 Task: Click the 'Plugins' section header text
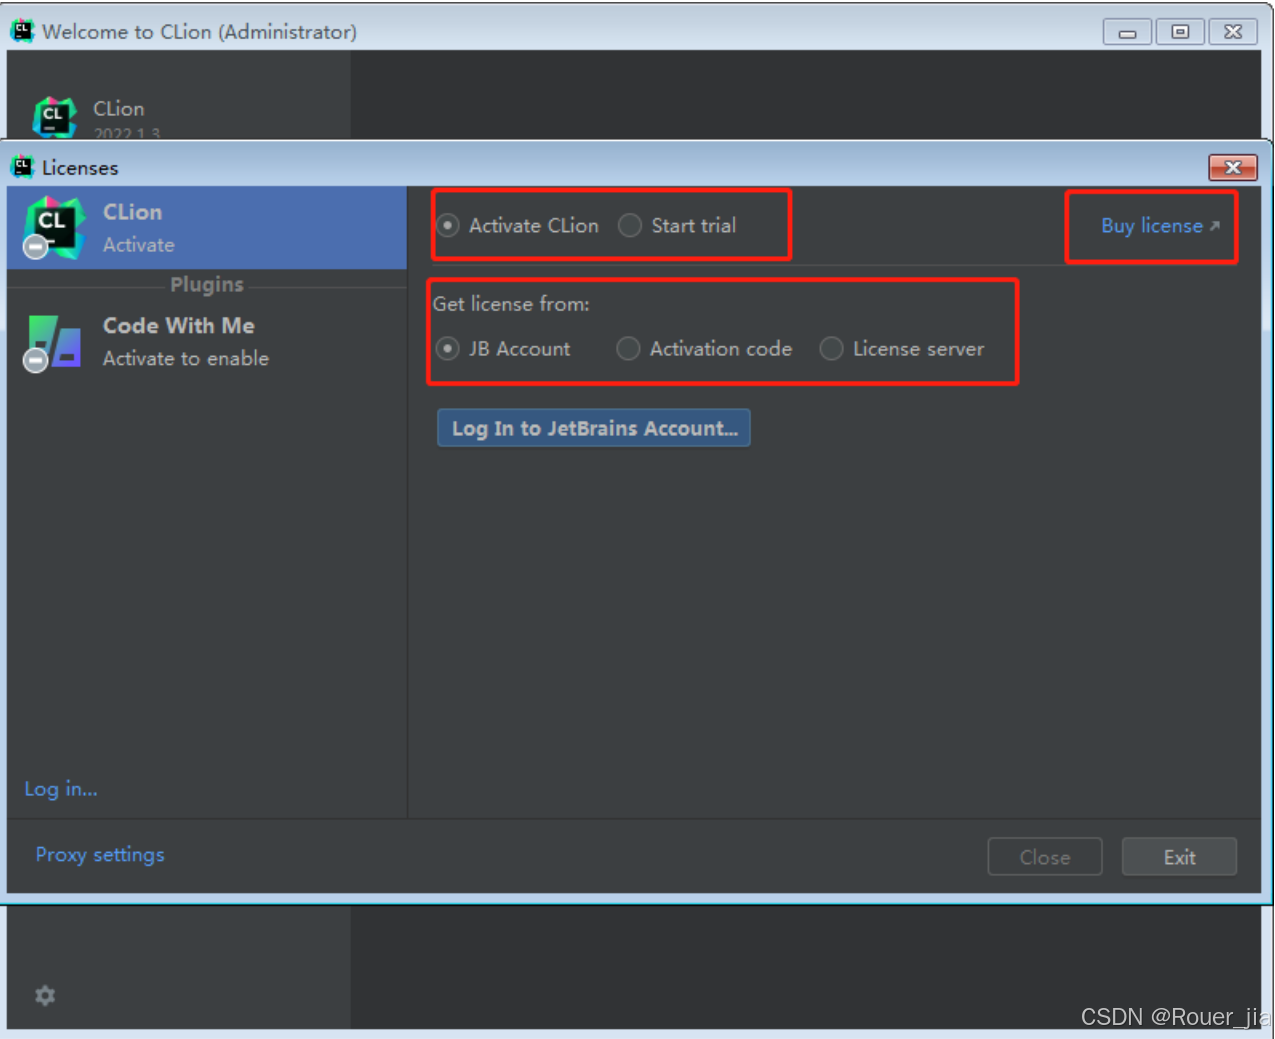(x=207, y=285)
